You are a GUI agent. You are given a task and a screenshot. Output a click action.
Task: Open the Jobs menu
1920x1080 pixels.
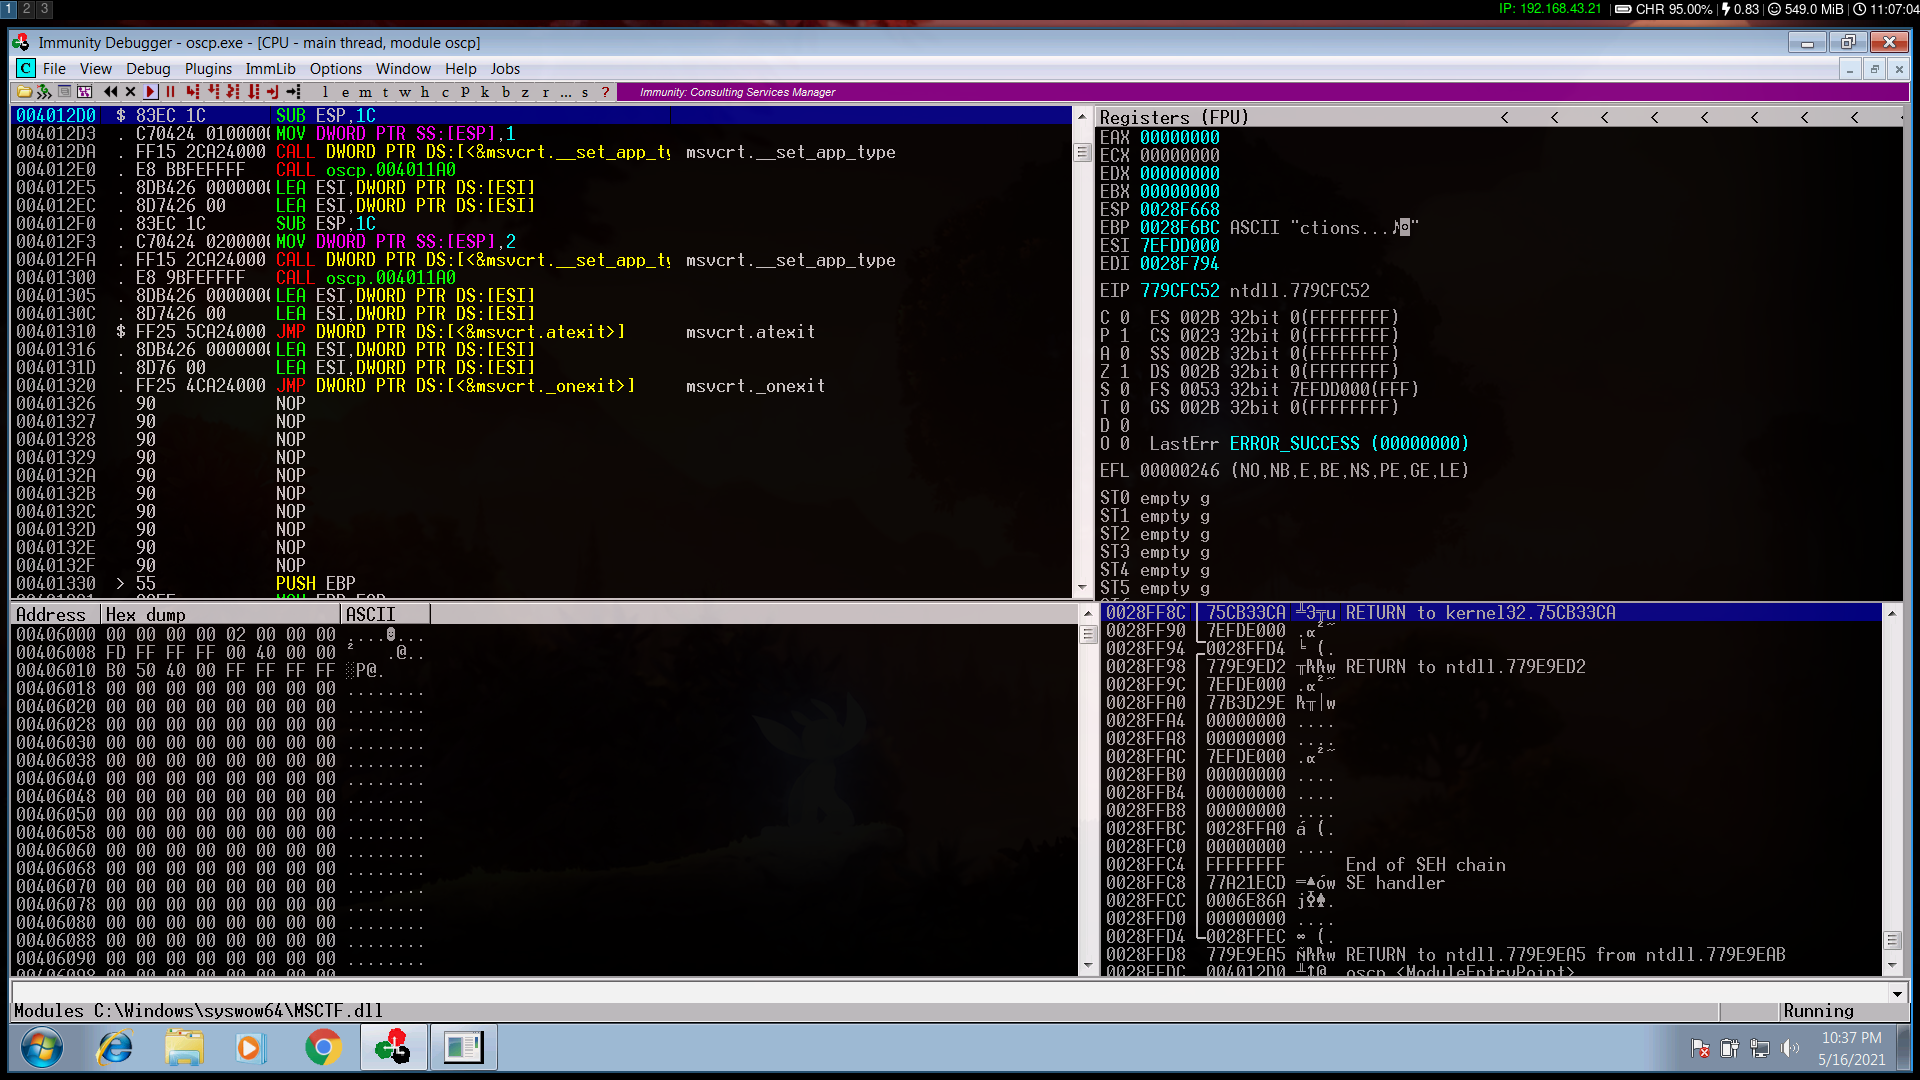(x=505, y=69)
